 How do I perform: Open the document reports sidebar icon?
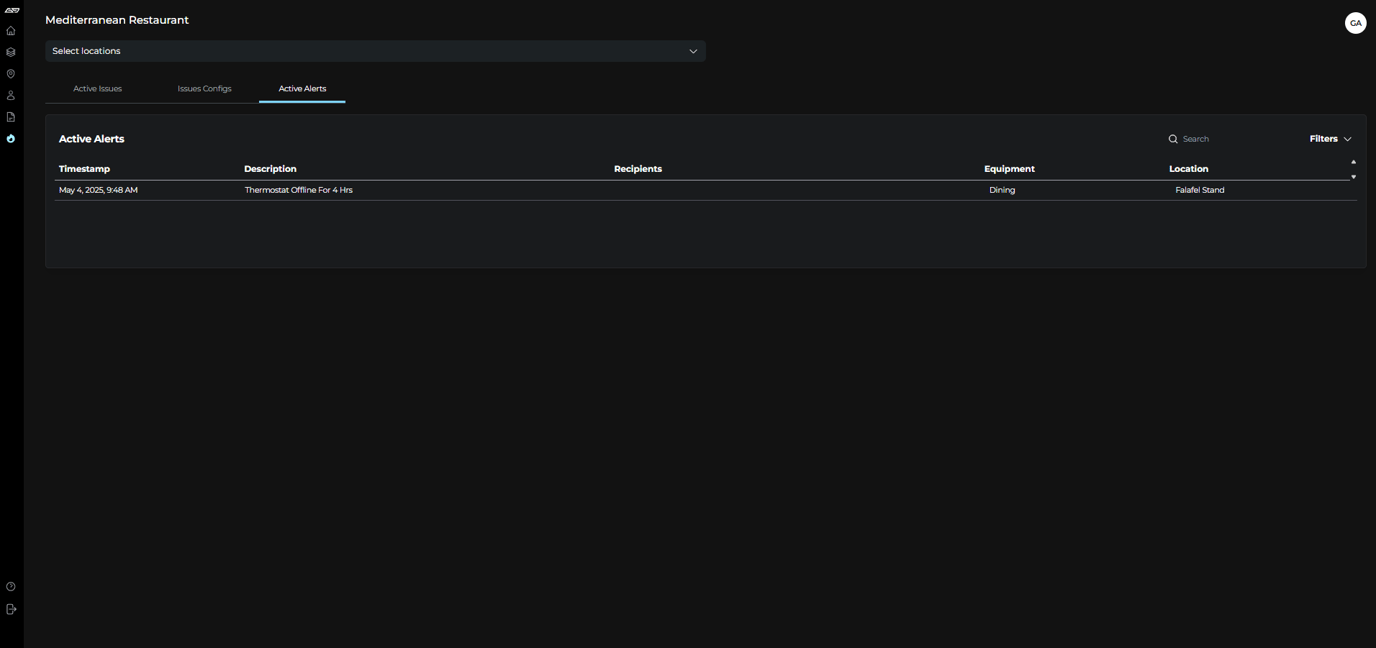click(x=11, y=117)
